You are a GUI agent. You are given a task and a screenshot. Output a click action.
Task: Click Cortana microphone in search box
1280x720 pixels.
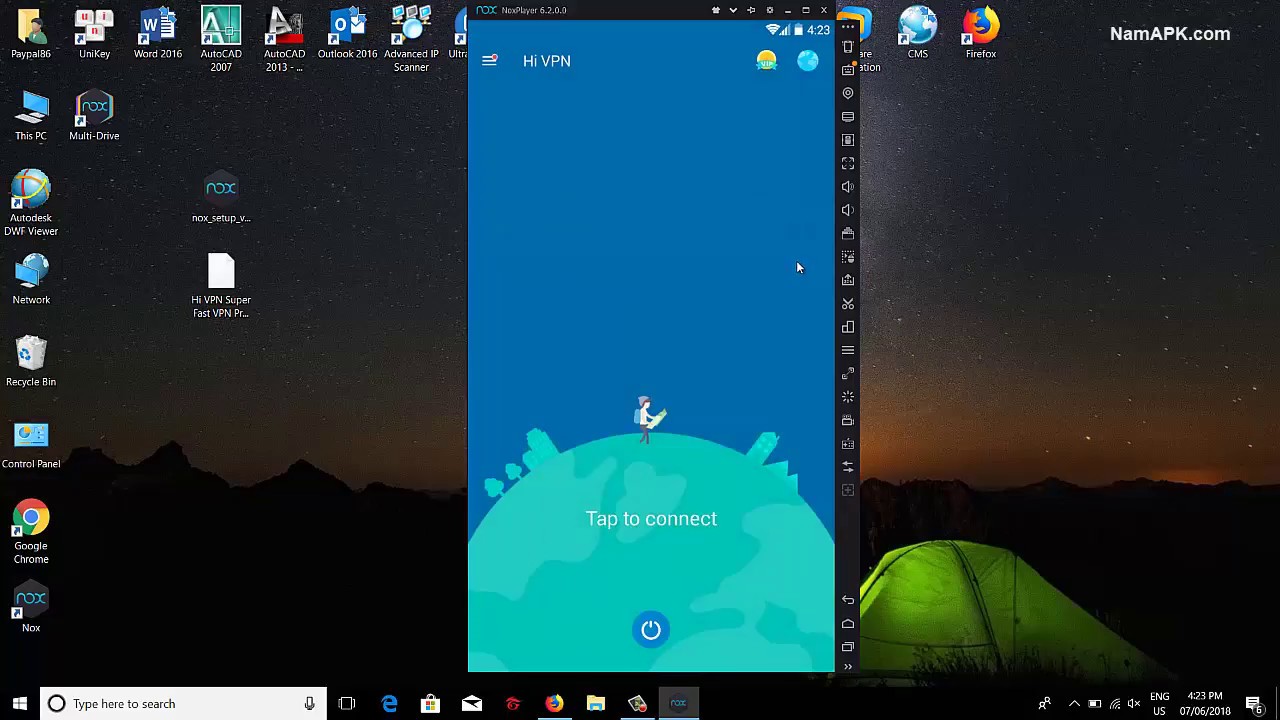click(x=309, y=704)
